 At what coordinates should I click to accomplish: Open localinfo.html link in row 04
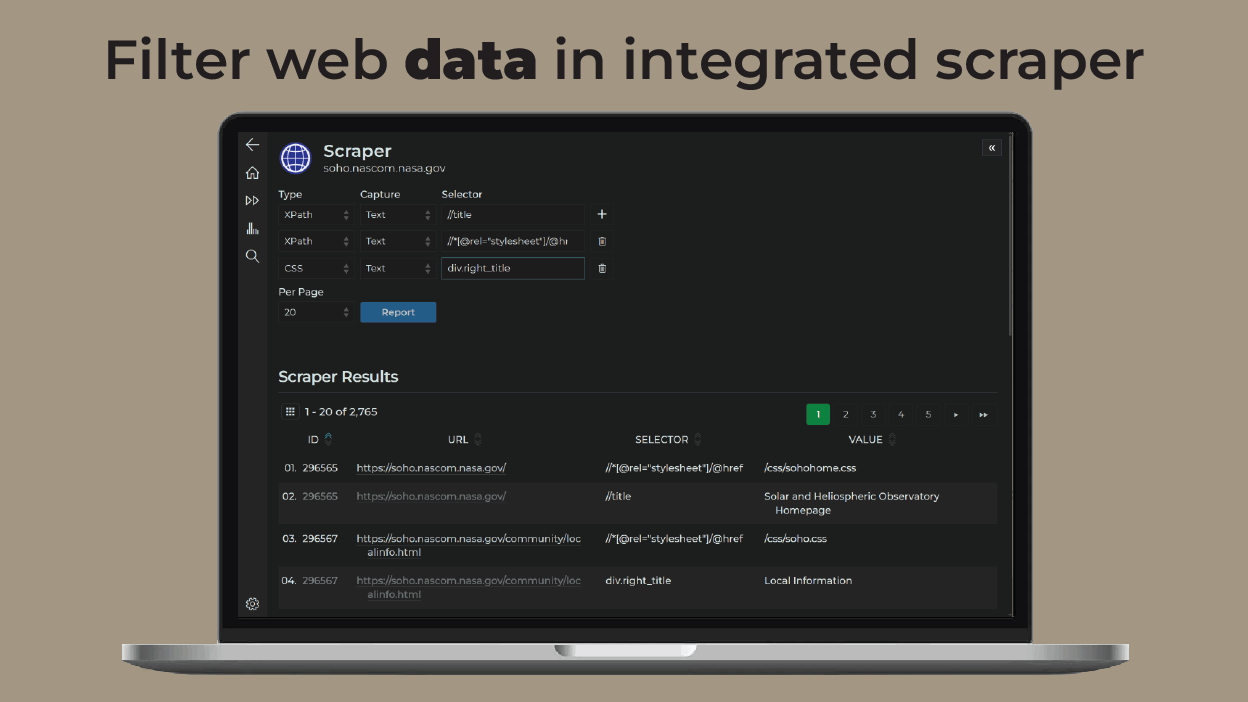click(468, 588)
